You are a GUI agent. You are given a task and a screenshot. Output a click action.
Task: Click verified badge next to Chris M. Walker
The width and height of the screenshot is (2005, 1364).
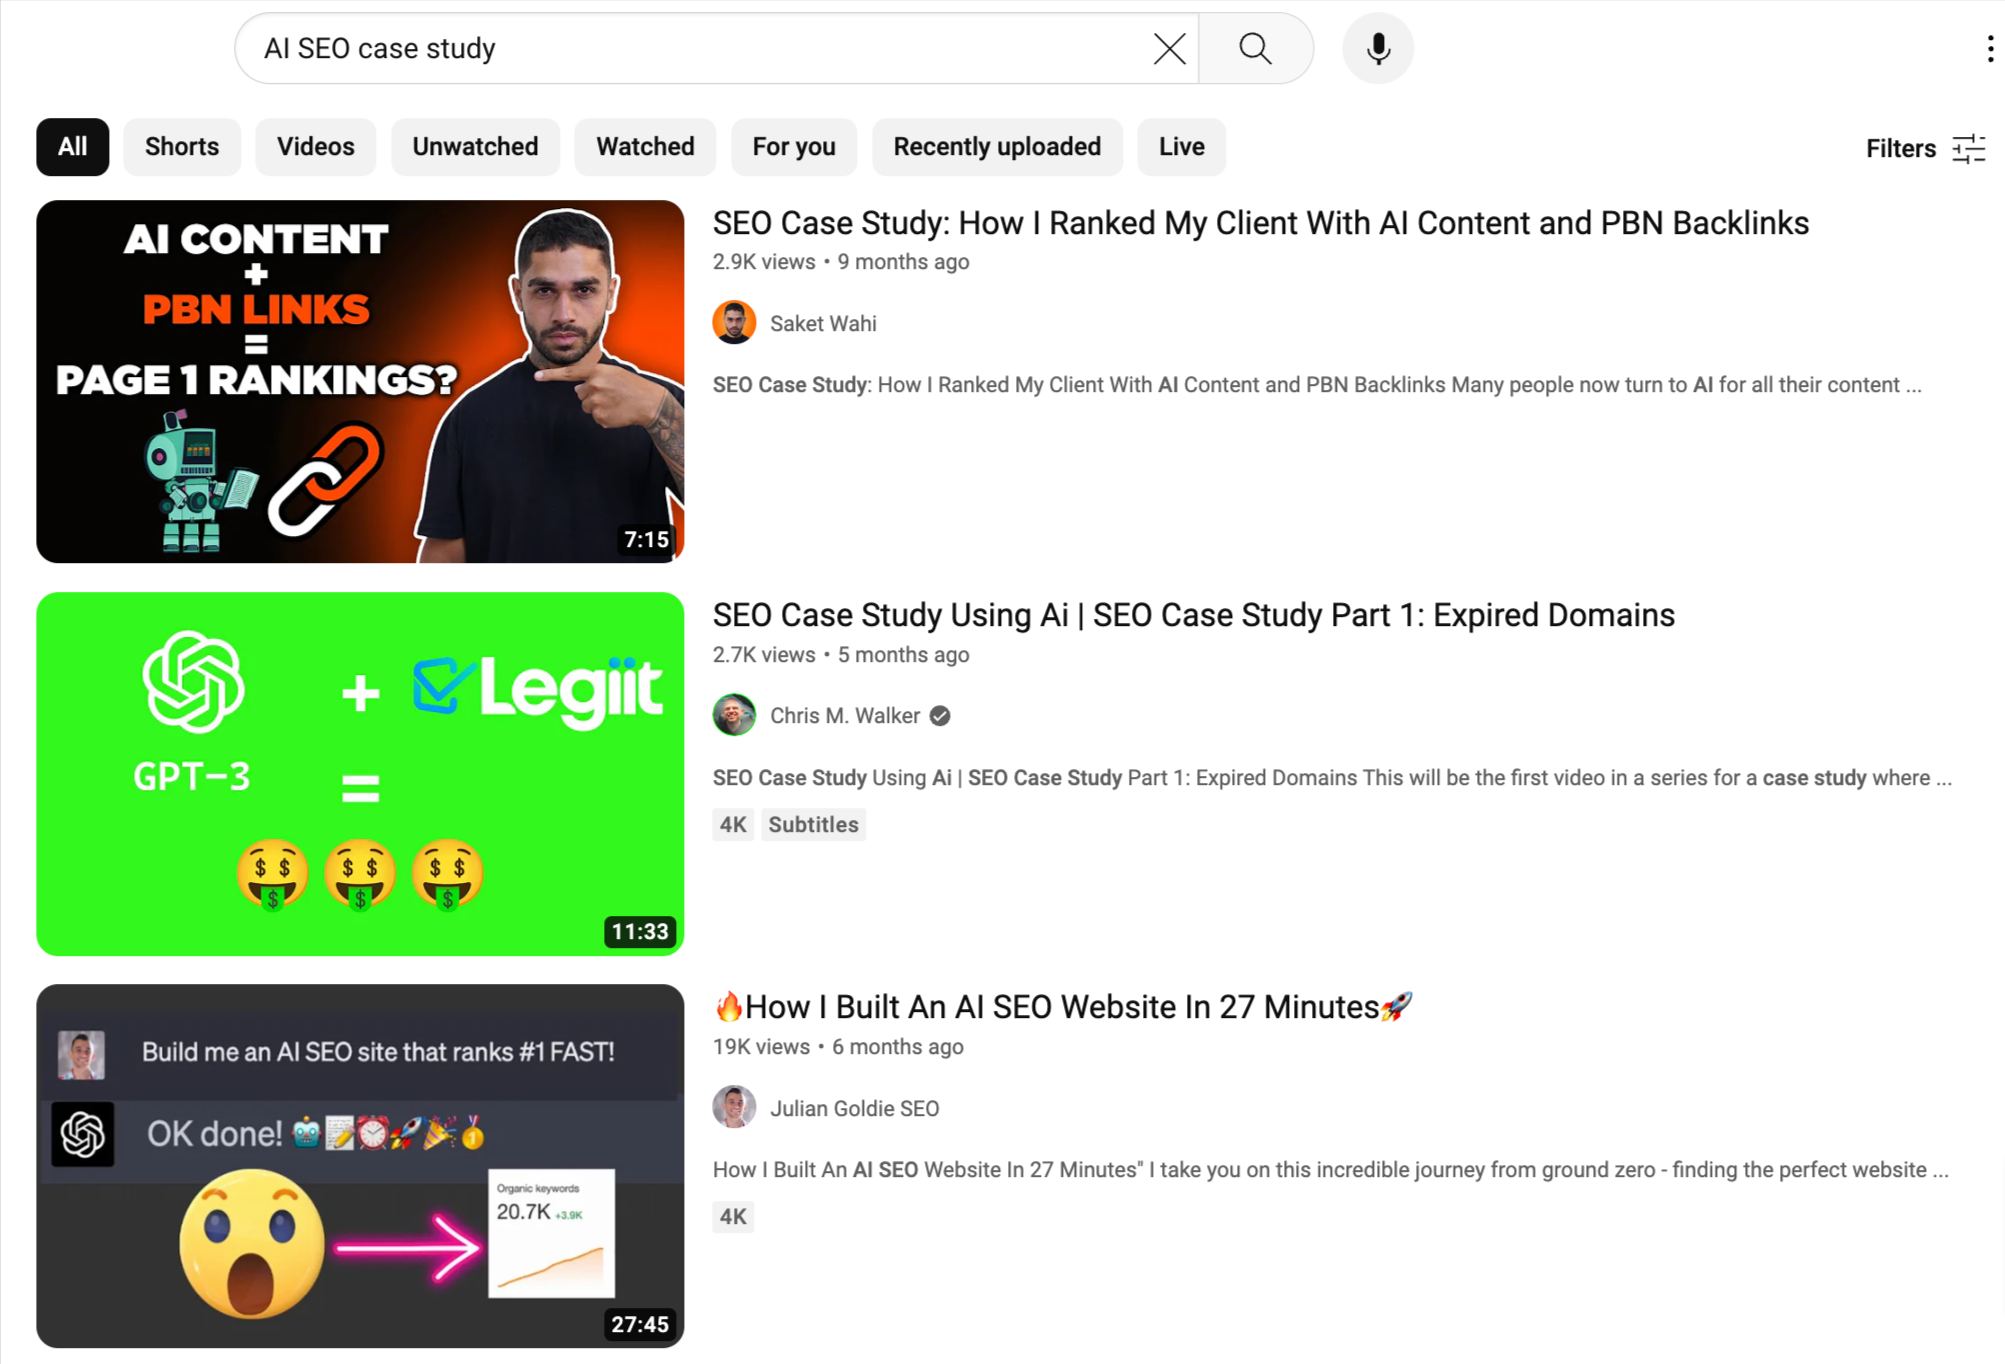click(940, 716)
